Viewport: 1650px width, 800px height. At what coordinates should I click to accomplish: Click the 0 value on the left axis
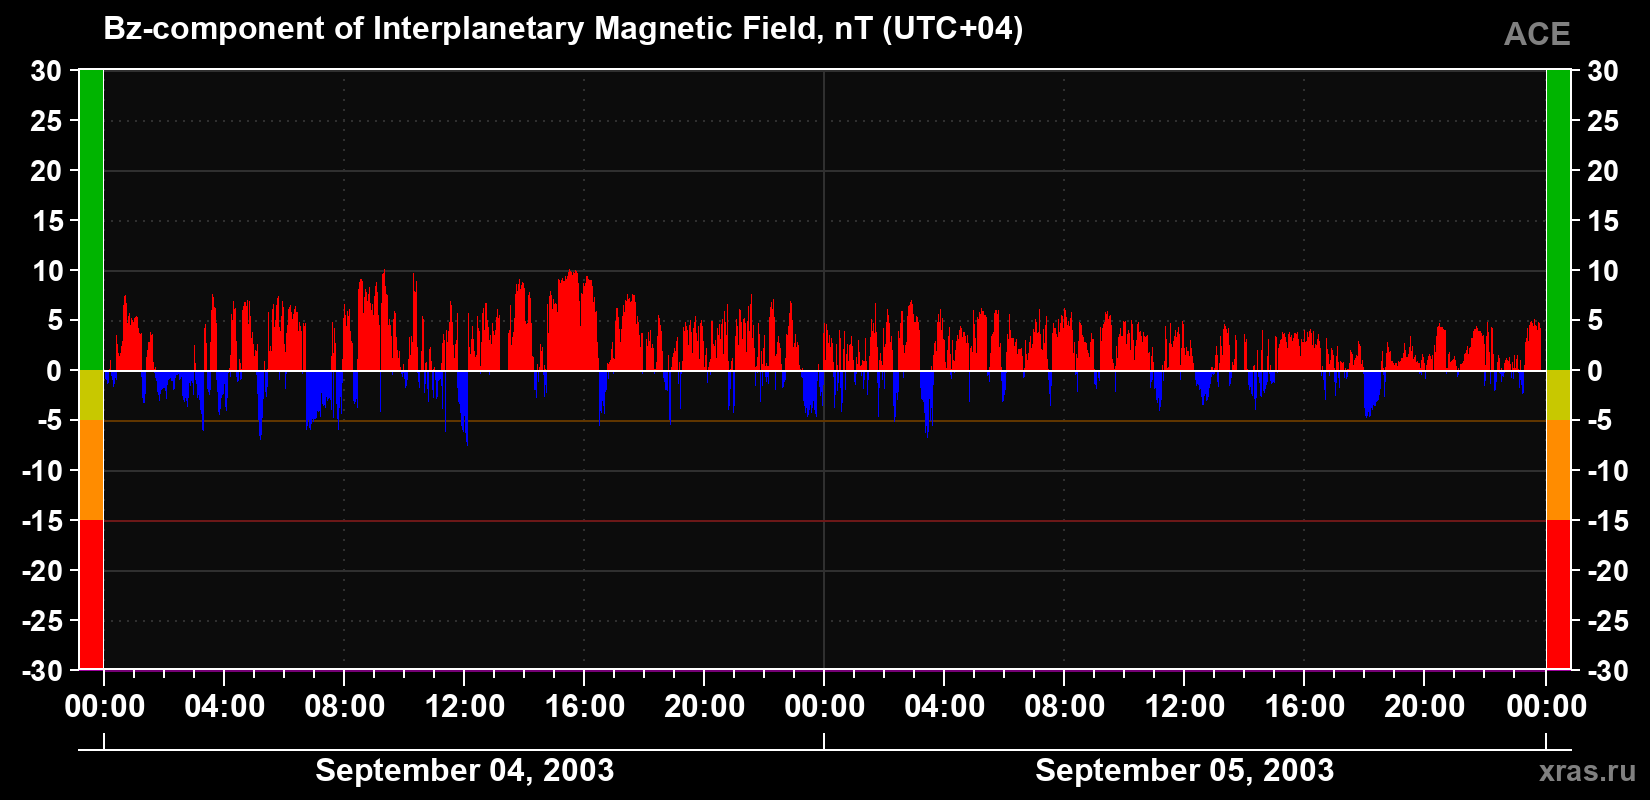point(54,371)
